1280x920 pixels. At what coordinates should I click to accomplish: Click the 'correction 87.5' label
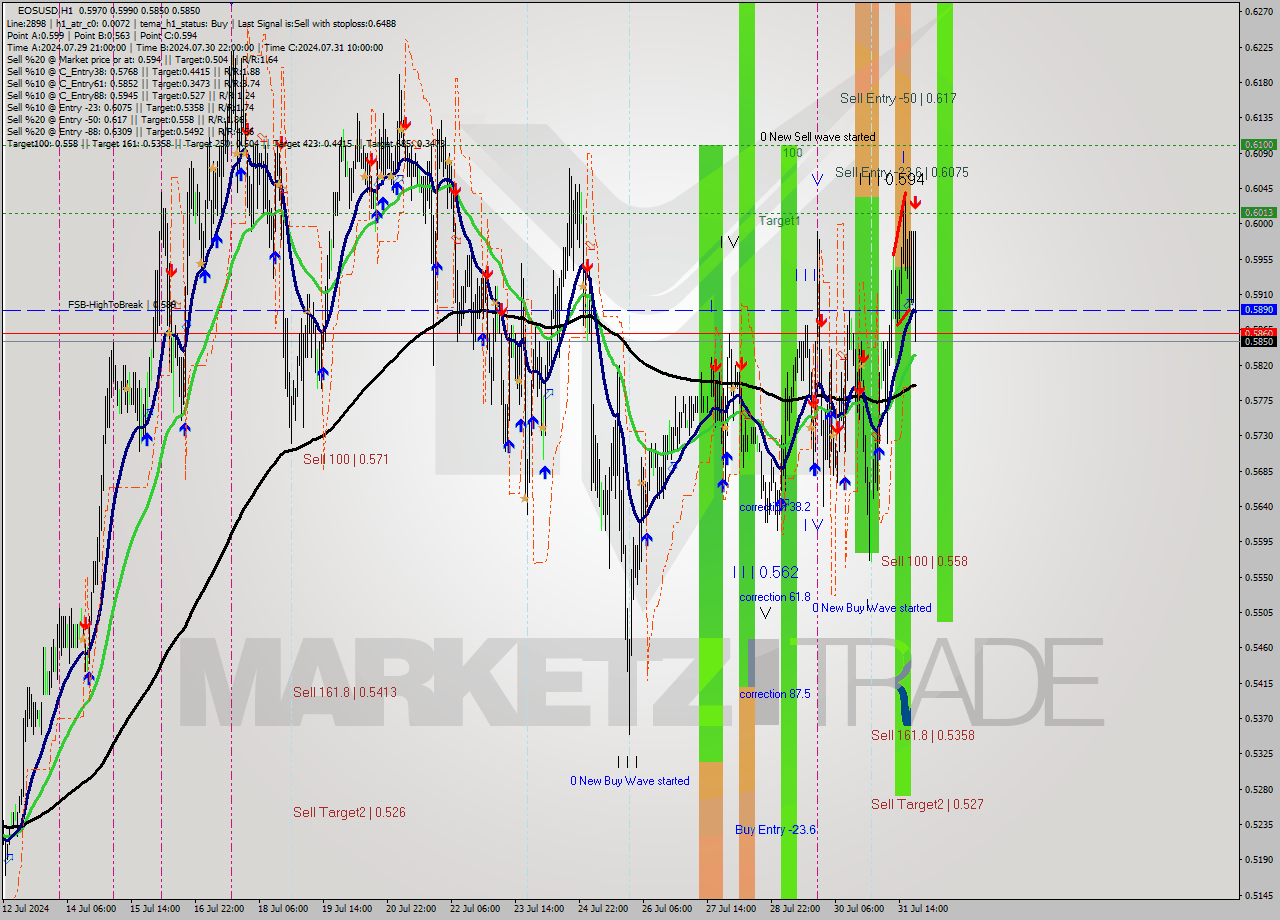(775, 694)
